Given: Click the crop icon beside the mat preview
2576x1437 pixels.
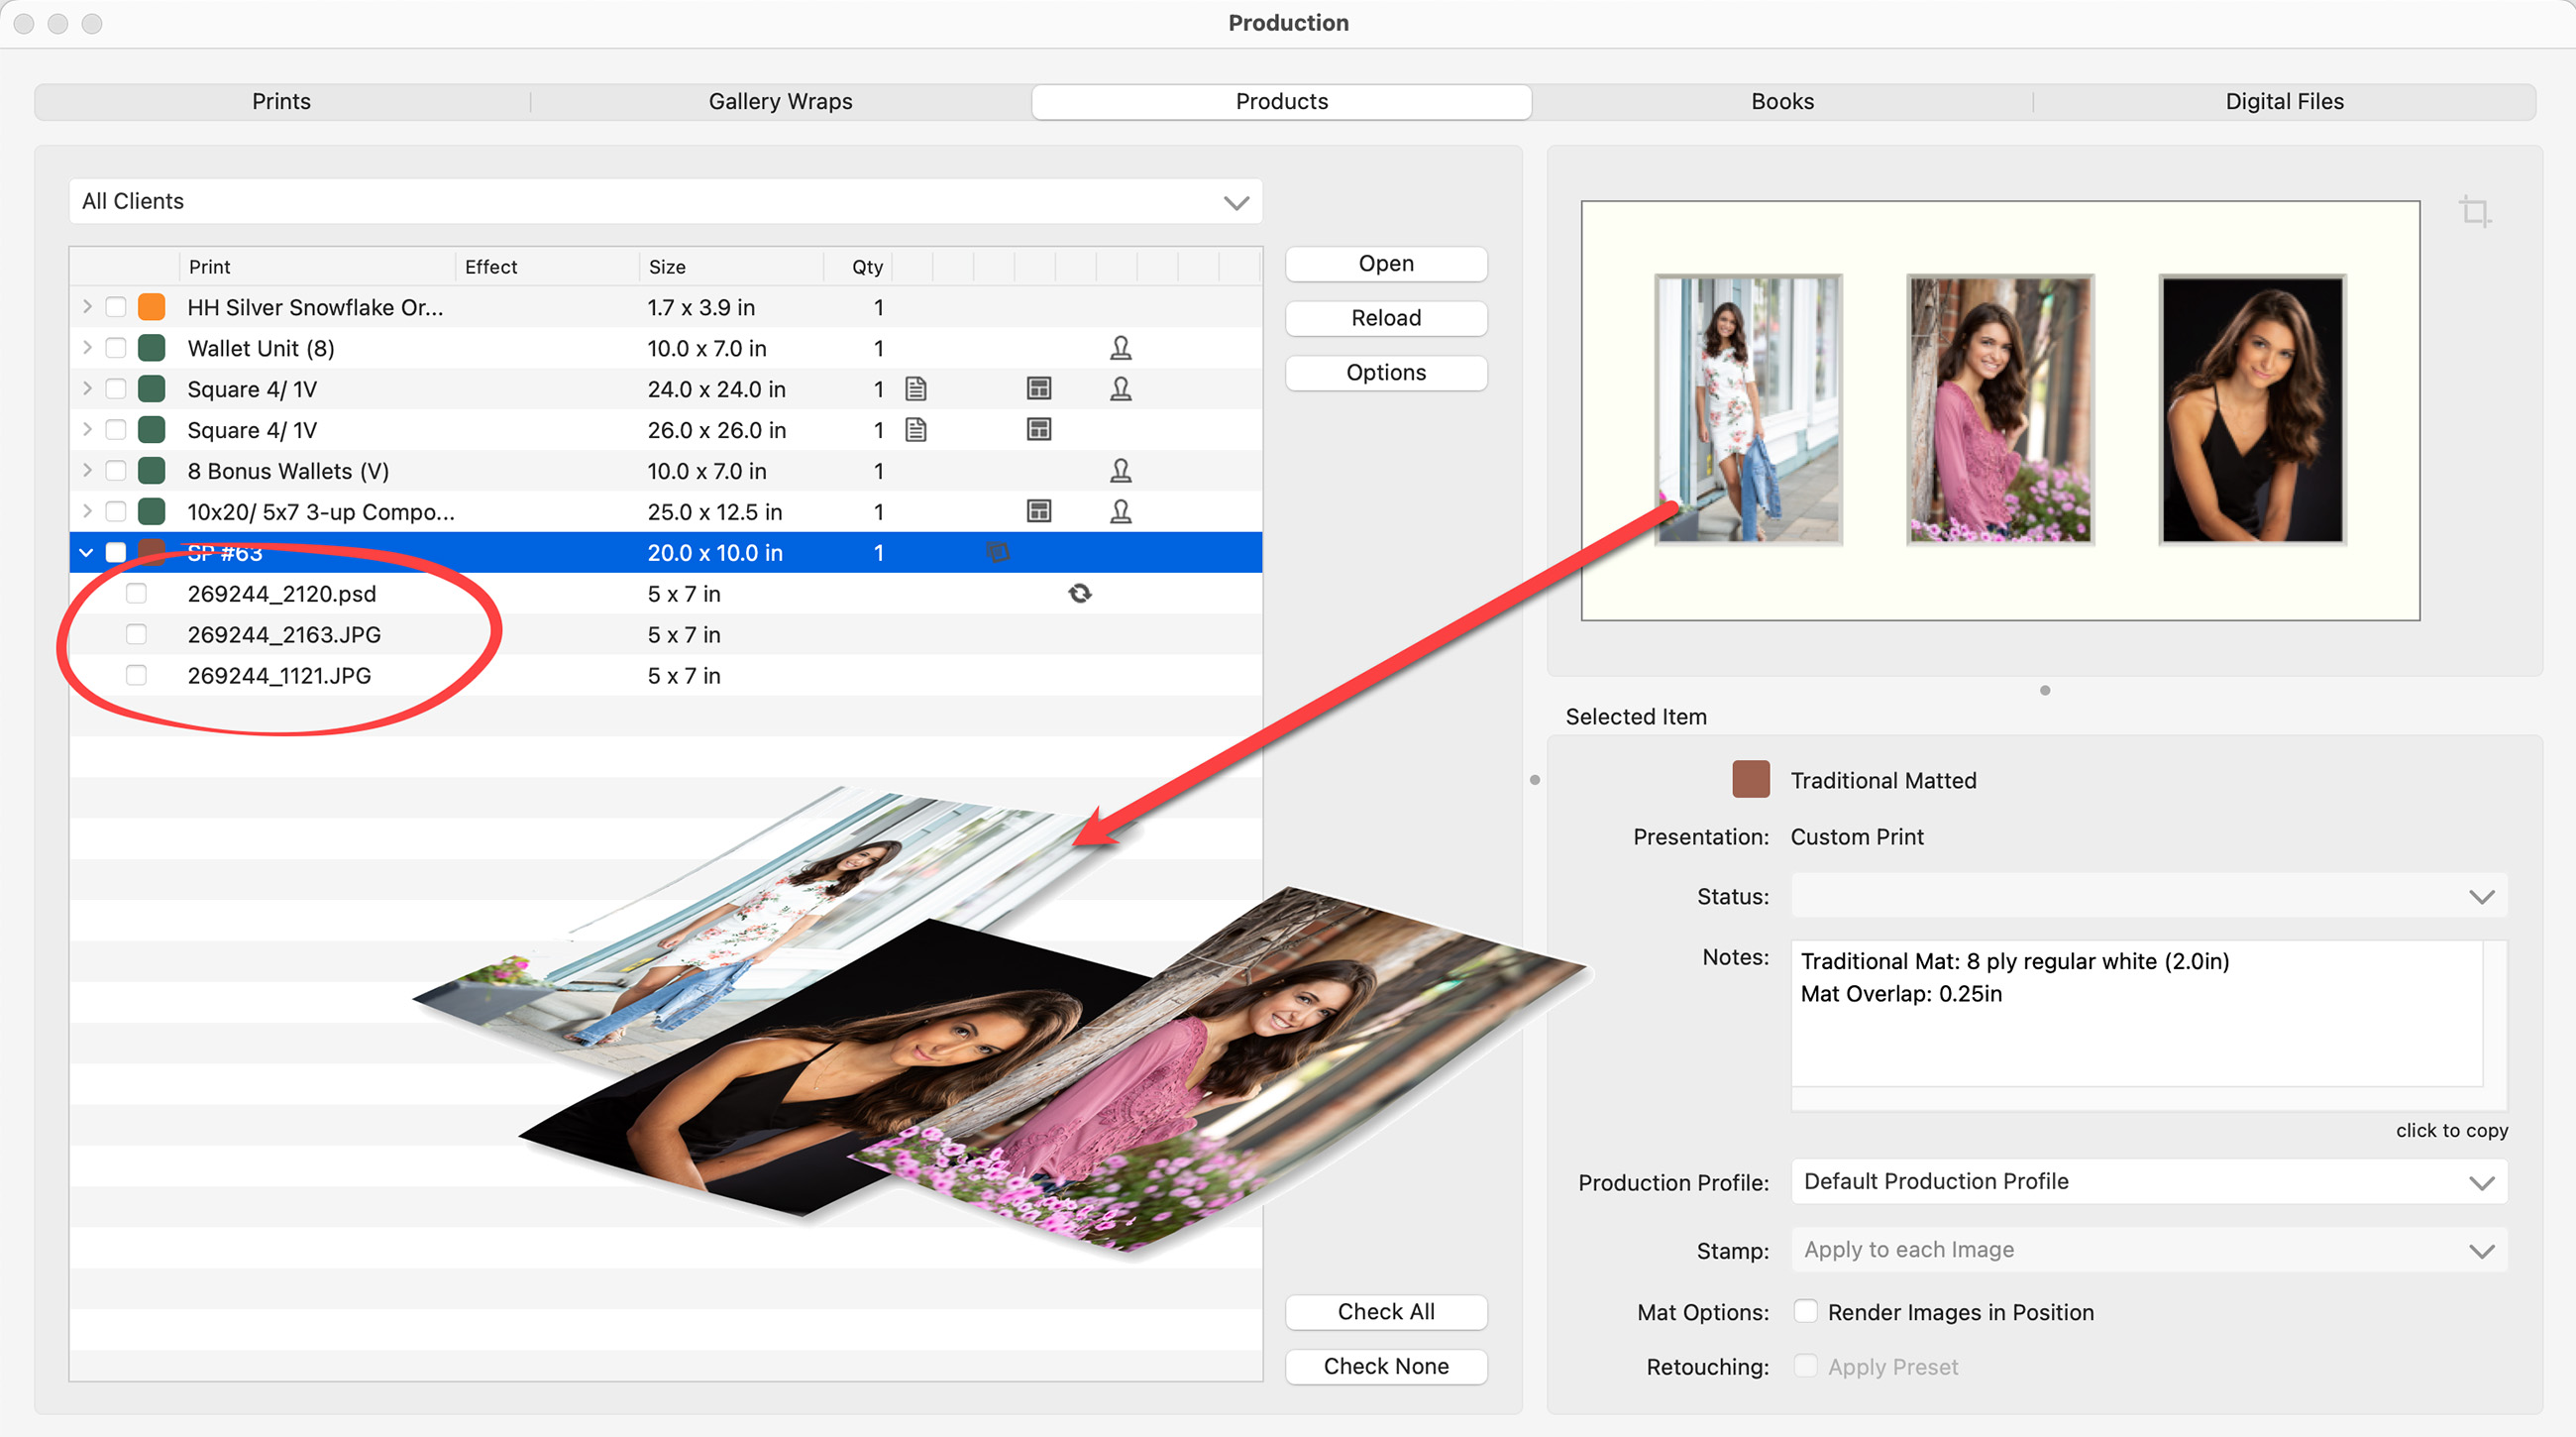Looking at the screenshot, I should click(x=2474, y=211).
